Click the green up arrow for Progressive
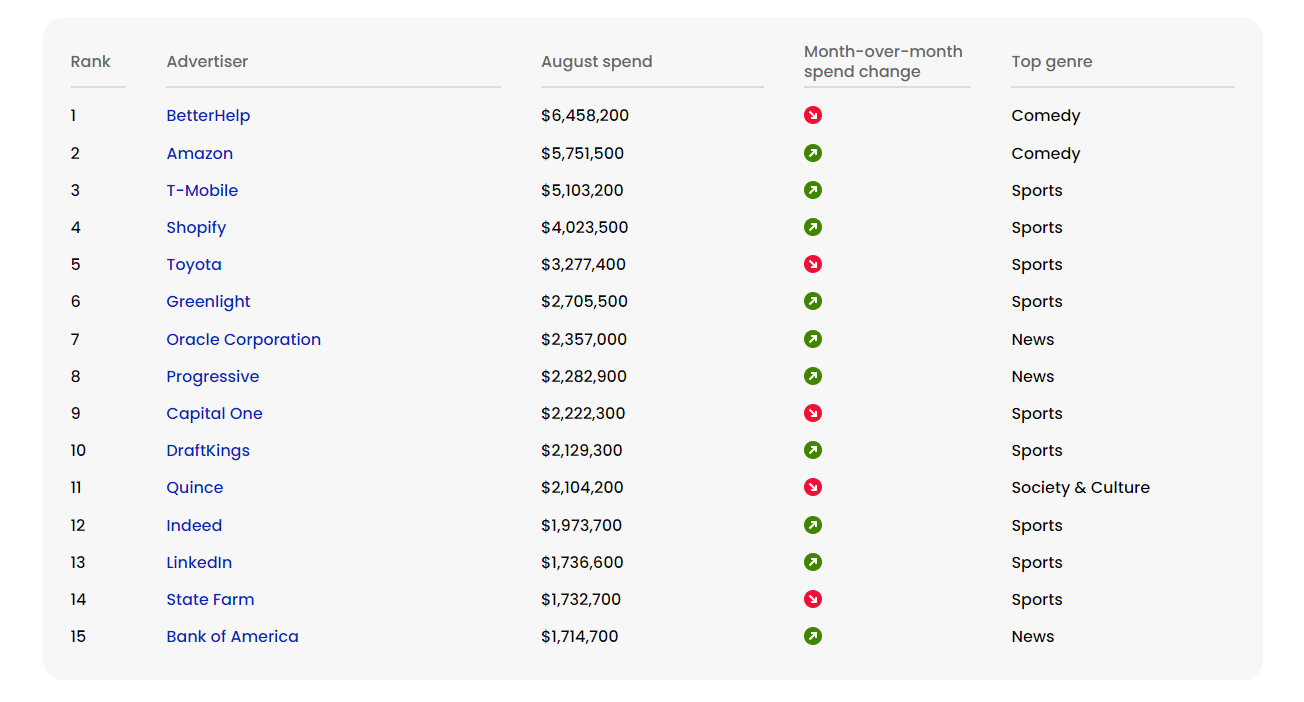 [x=813, y=376]
